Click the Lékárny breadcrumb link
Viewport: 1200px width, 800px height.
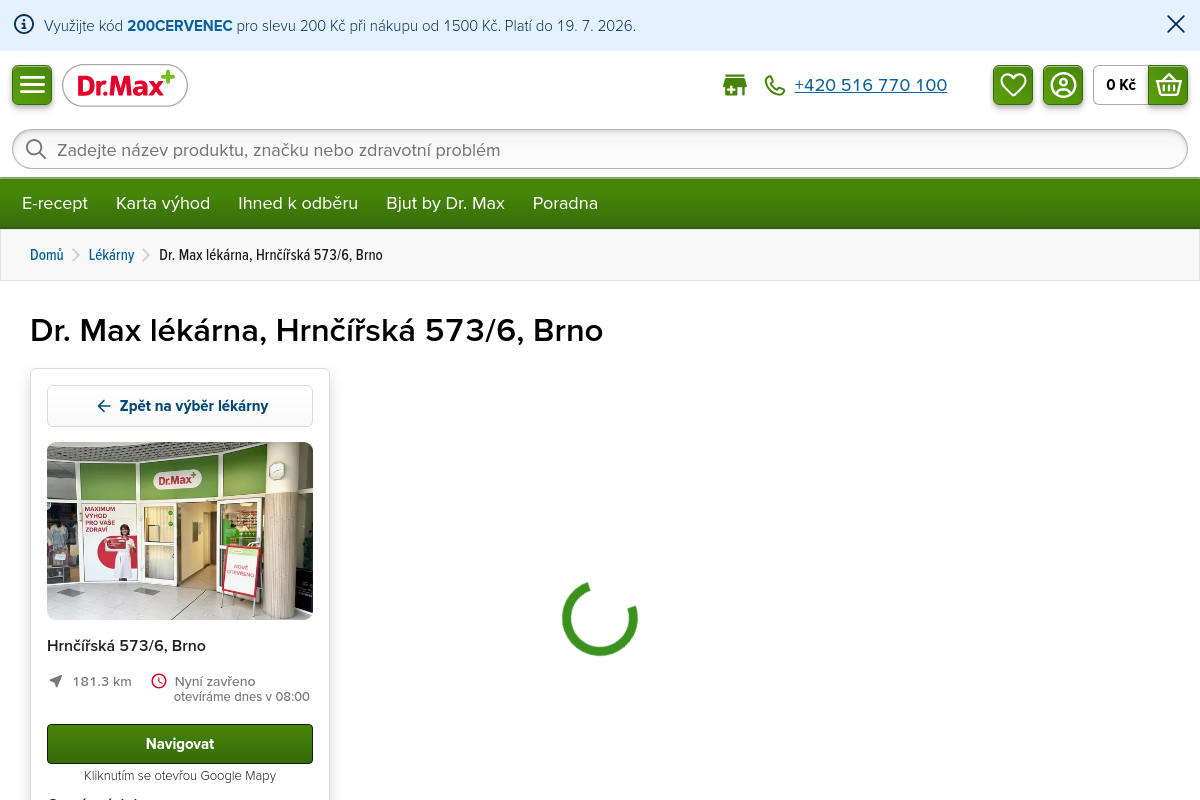[x=111, y=255]
